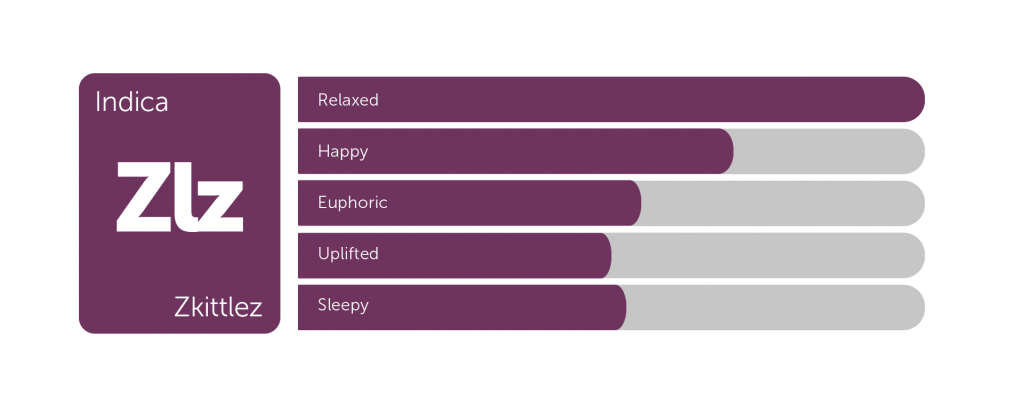The width and height of the screenshot is (1024, 407).
Task: Click the gray portion of Happy bar
Action: (x=829, y=152)
